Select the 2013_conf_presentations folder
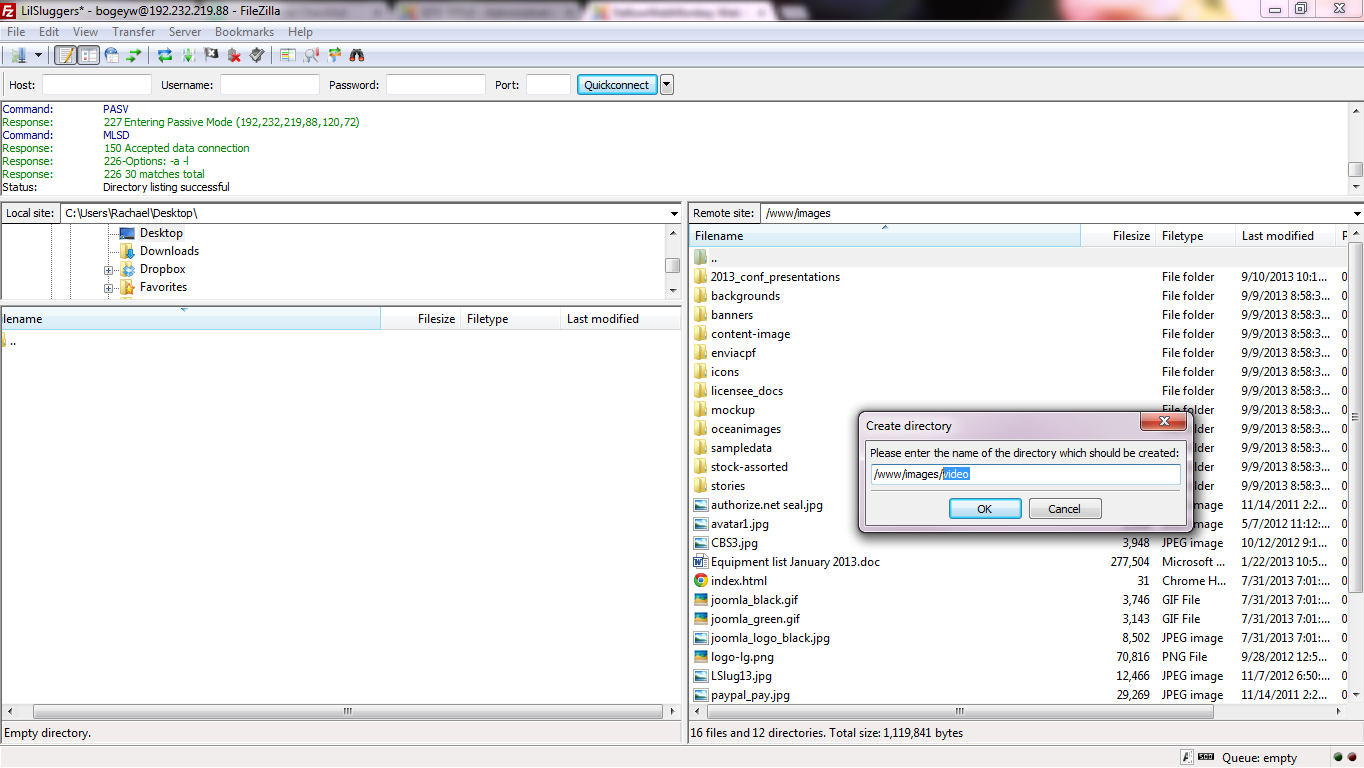 [x=775, y=277]
